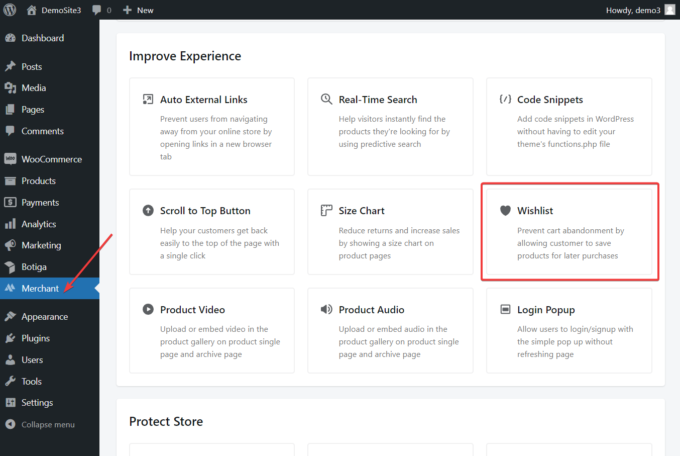This screenshot has height=456, width=680.
Task: Open the comments bubble icon in admin bar
Action: tap(97, 10)
